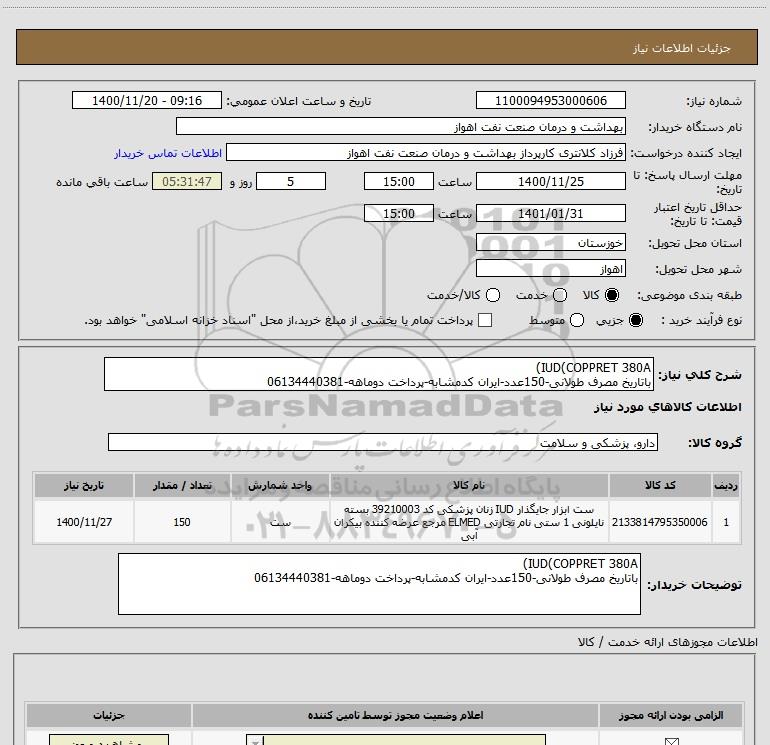Click the delivery province field خوزستان

click(550, 242)
